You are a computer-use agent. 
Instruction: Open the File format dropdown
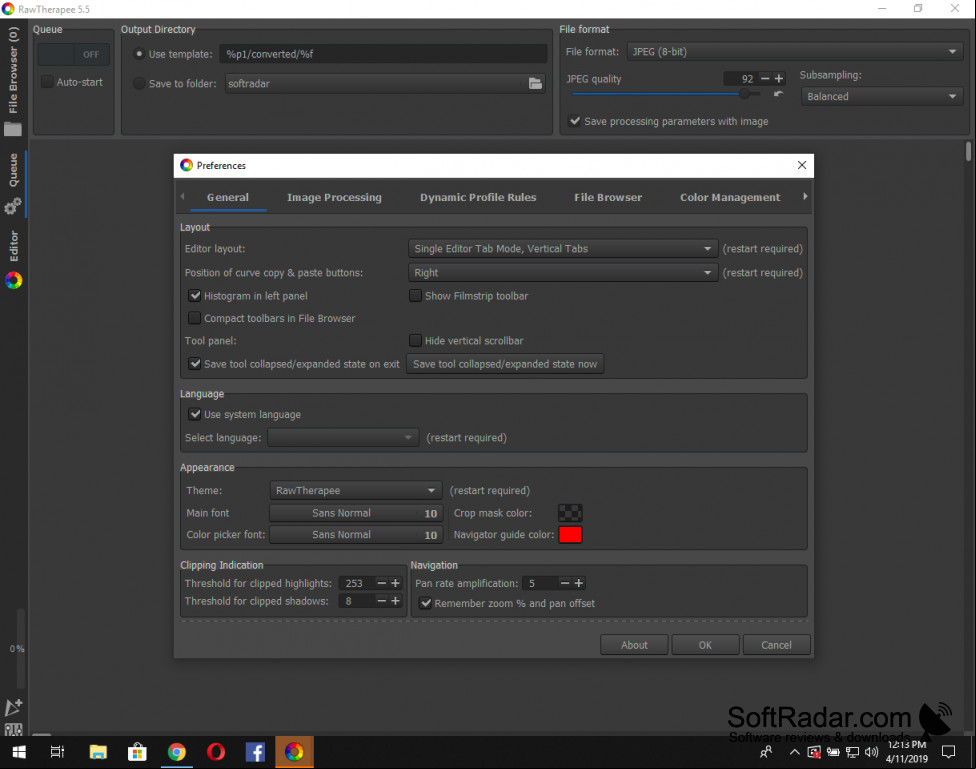tap(795, 52)
